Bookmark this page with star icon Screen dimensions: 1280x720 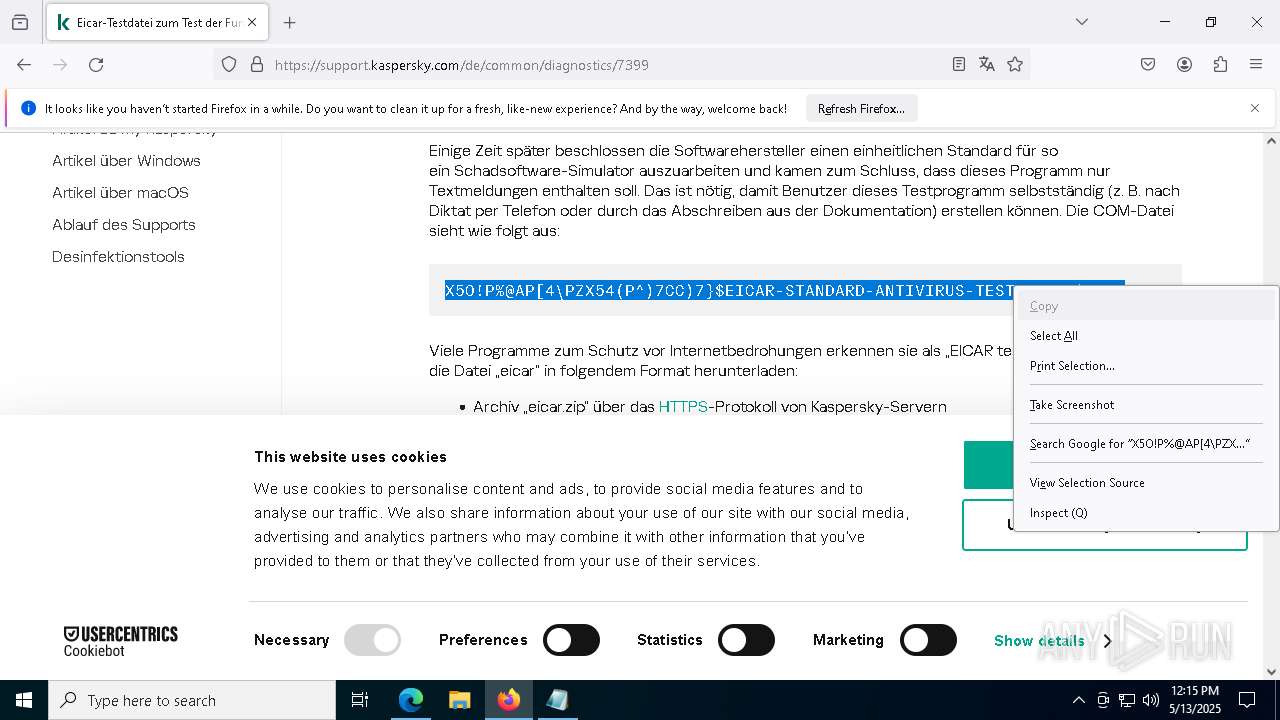1015,64
